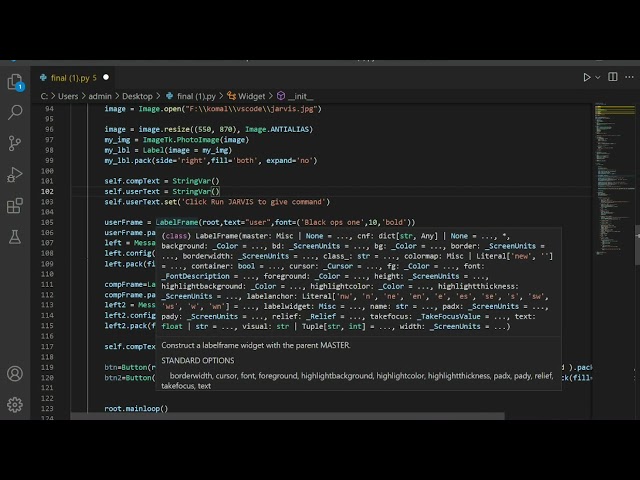Click the Image.open jarvis.jpg code line
640x480 pixels.
213,109
